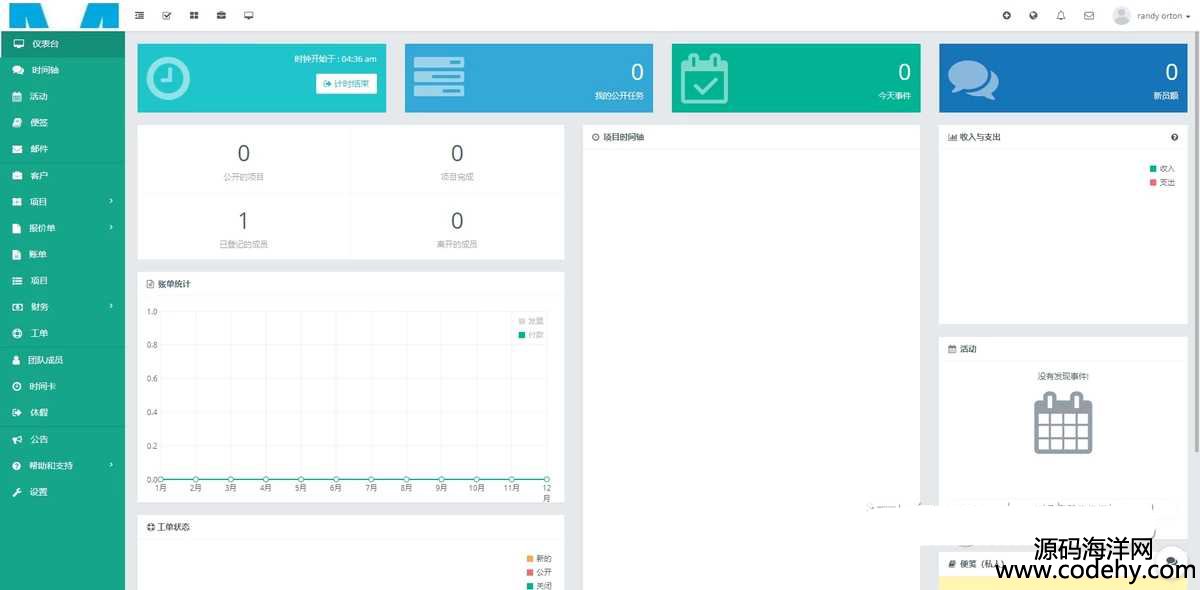Expand sidebar 项目 item with chevron arrow
1200x590 pixels.
62,202
